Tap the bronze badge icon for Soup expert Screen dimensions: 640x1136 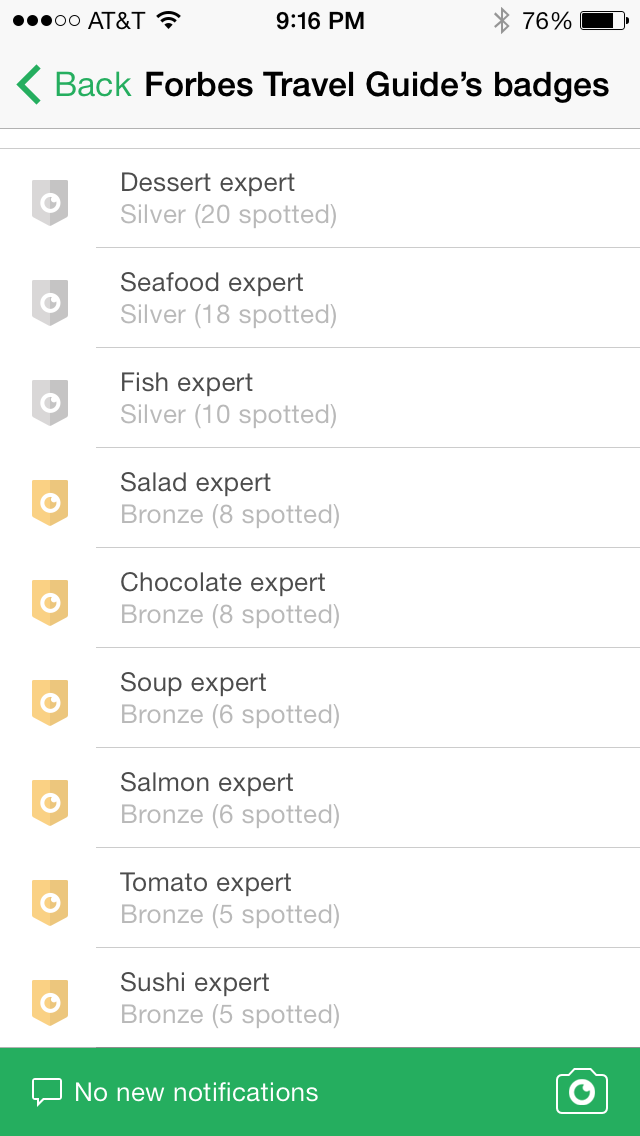(x=50, y=702)
